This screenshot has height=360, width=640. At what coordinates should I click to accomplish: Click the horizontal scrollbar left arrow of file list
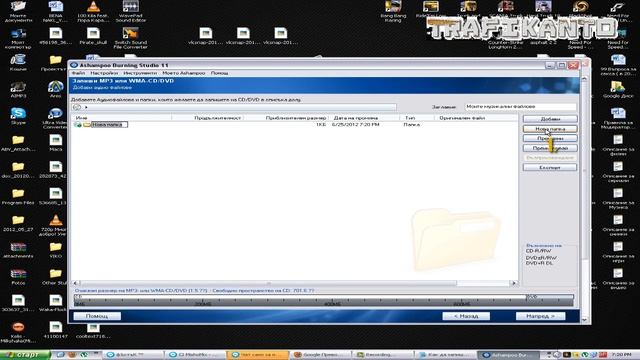(76, 283)
